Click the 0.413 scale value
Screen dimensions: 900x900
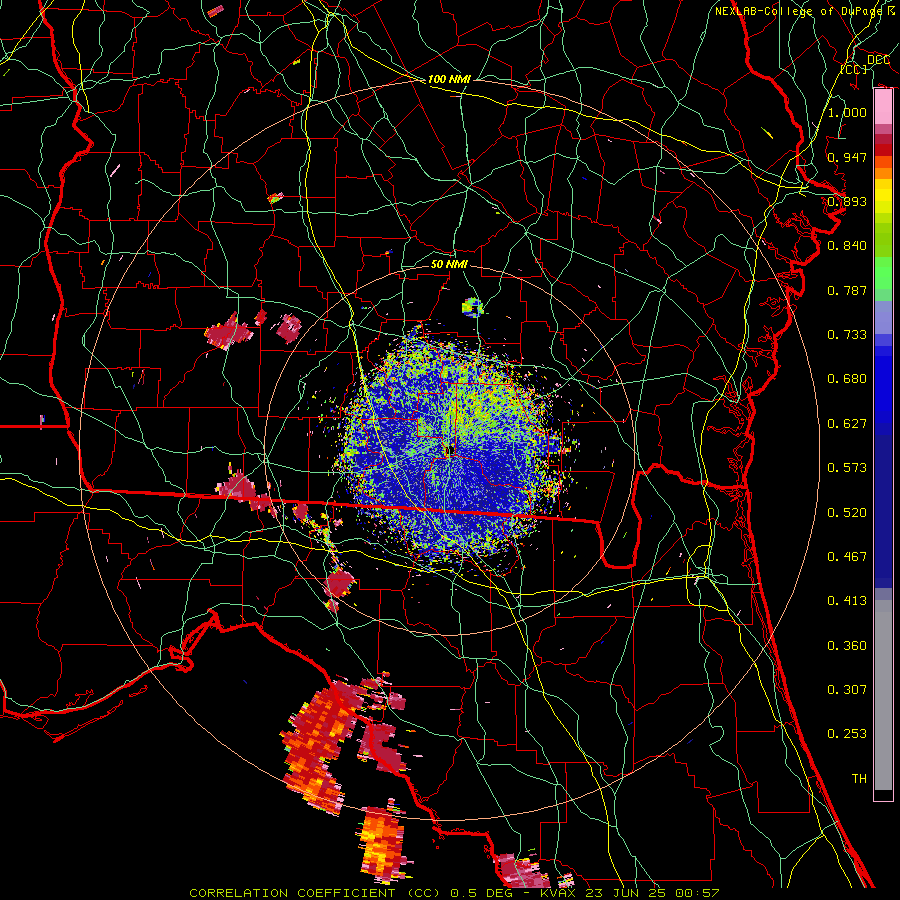(x=847, y=601)
